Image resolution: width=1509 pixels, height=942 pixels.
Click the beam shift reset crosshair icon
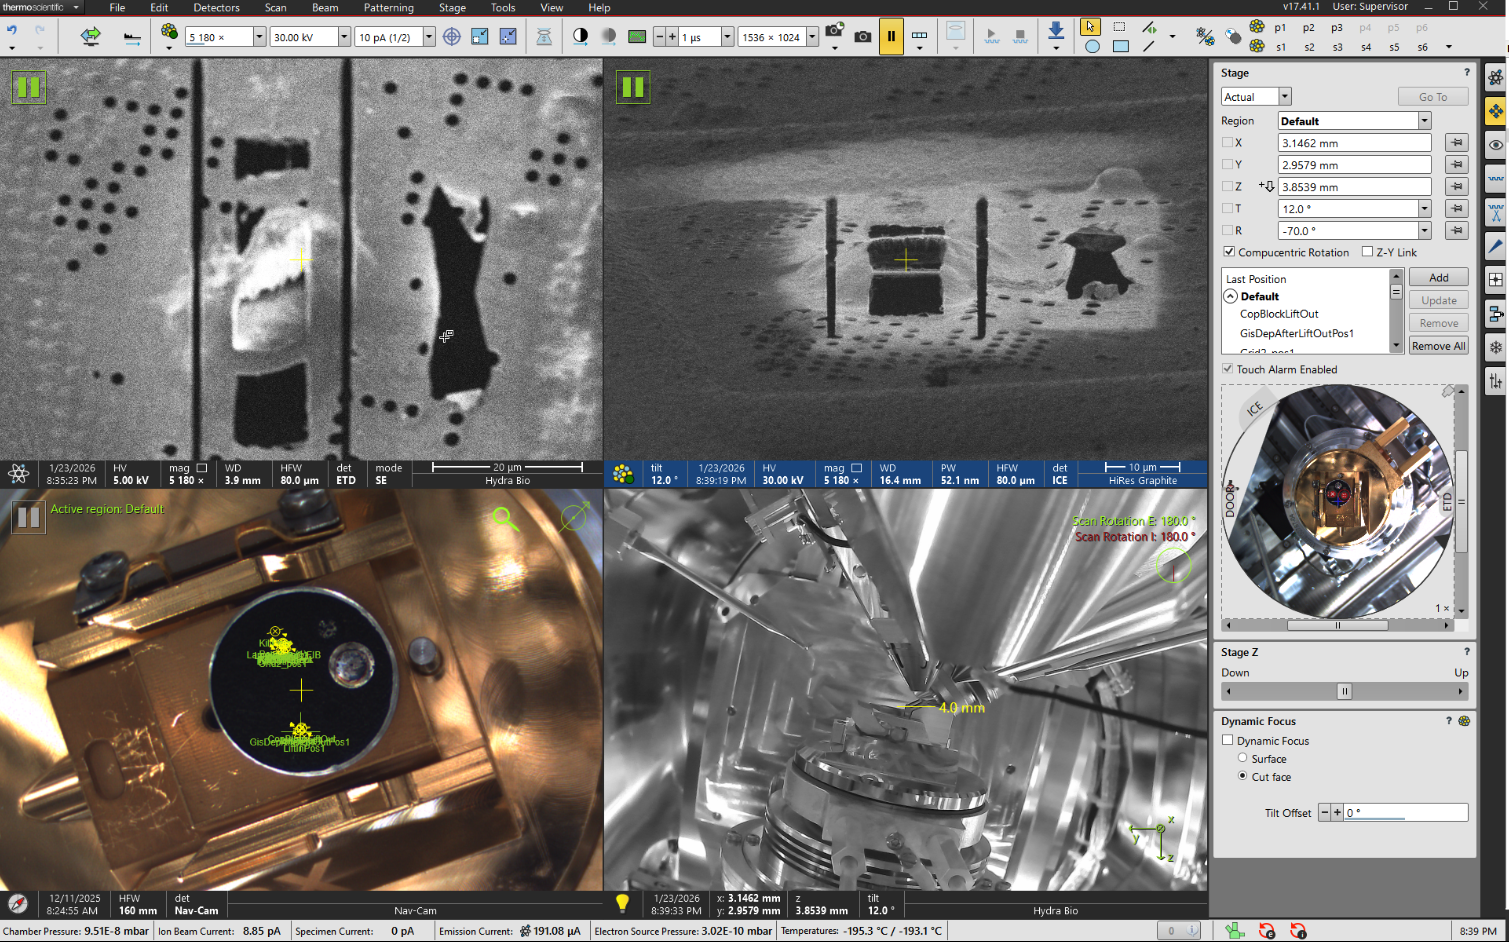click(x=452, y=37)
